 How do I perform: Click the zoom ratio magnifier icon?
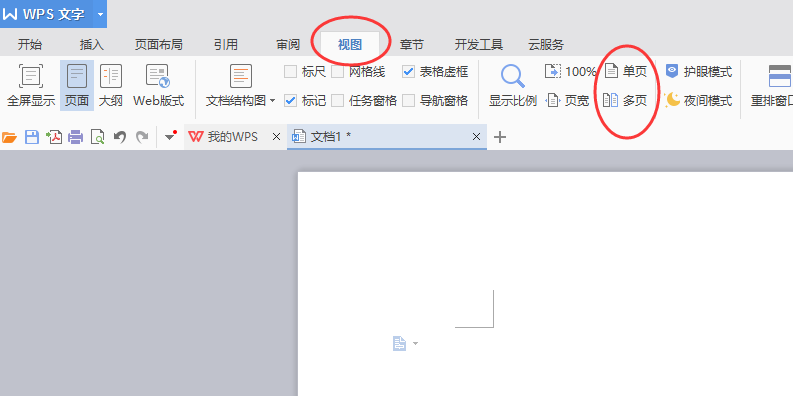pos(513,76)
